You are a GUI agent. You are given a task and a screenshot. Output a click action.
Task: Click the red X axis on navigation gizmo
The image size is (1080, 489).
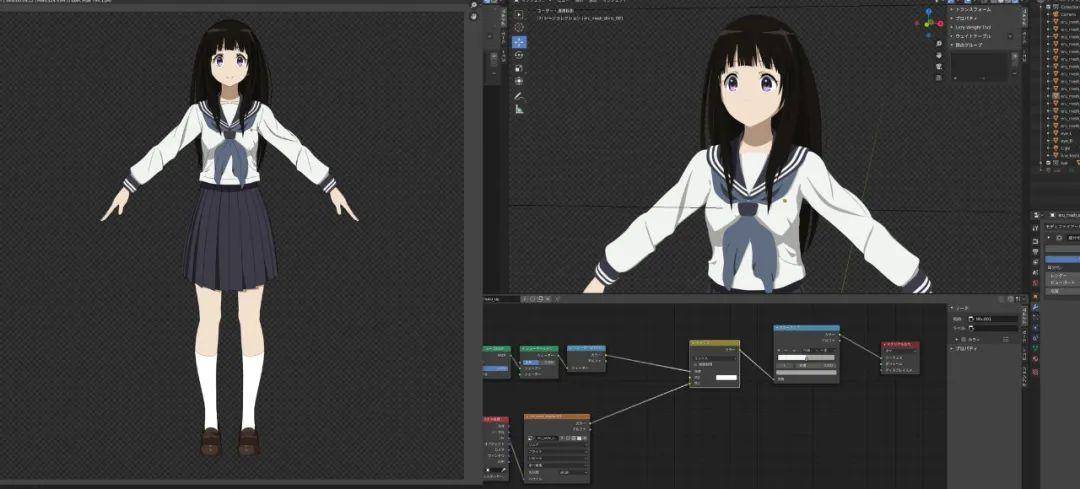939,23
